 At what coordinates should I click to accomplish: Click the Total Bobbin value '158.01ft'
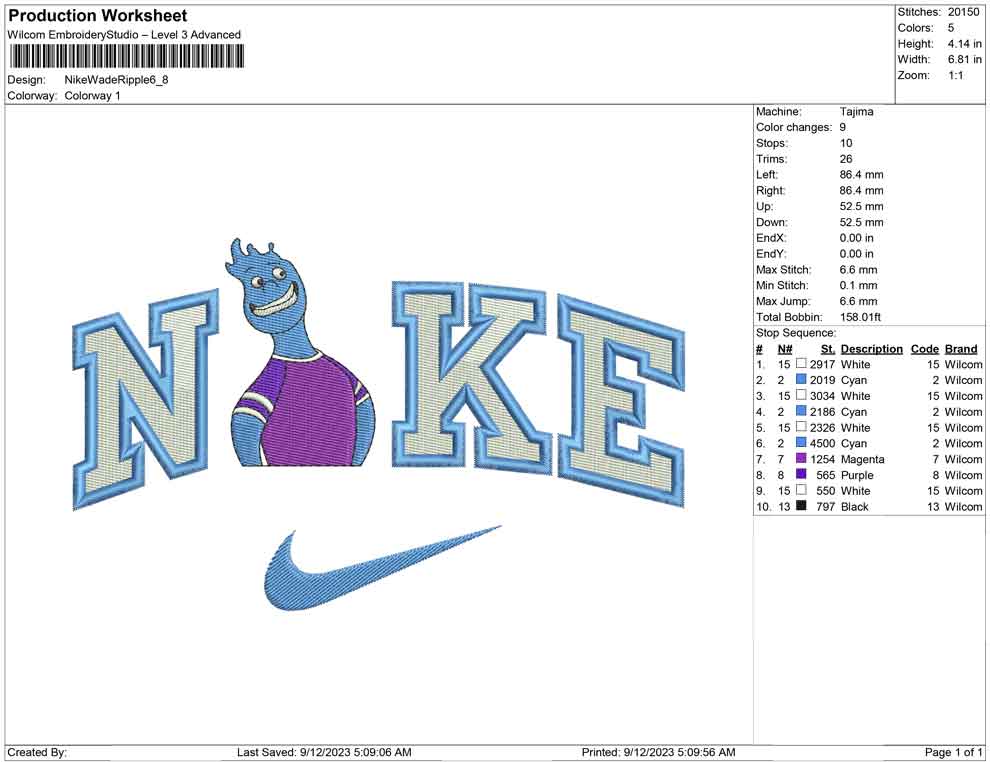tap(861, 317)
